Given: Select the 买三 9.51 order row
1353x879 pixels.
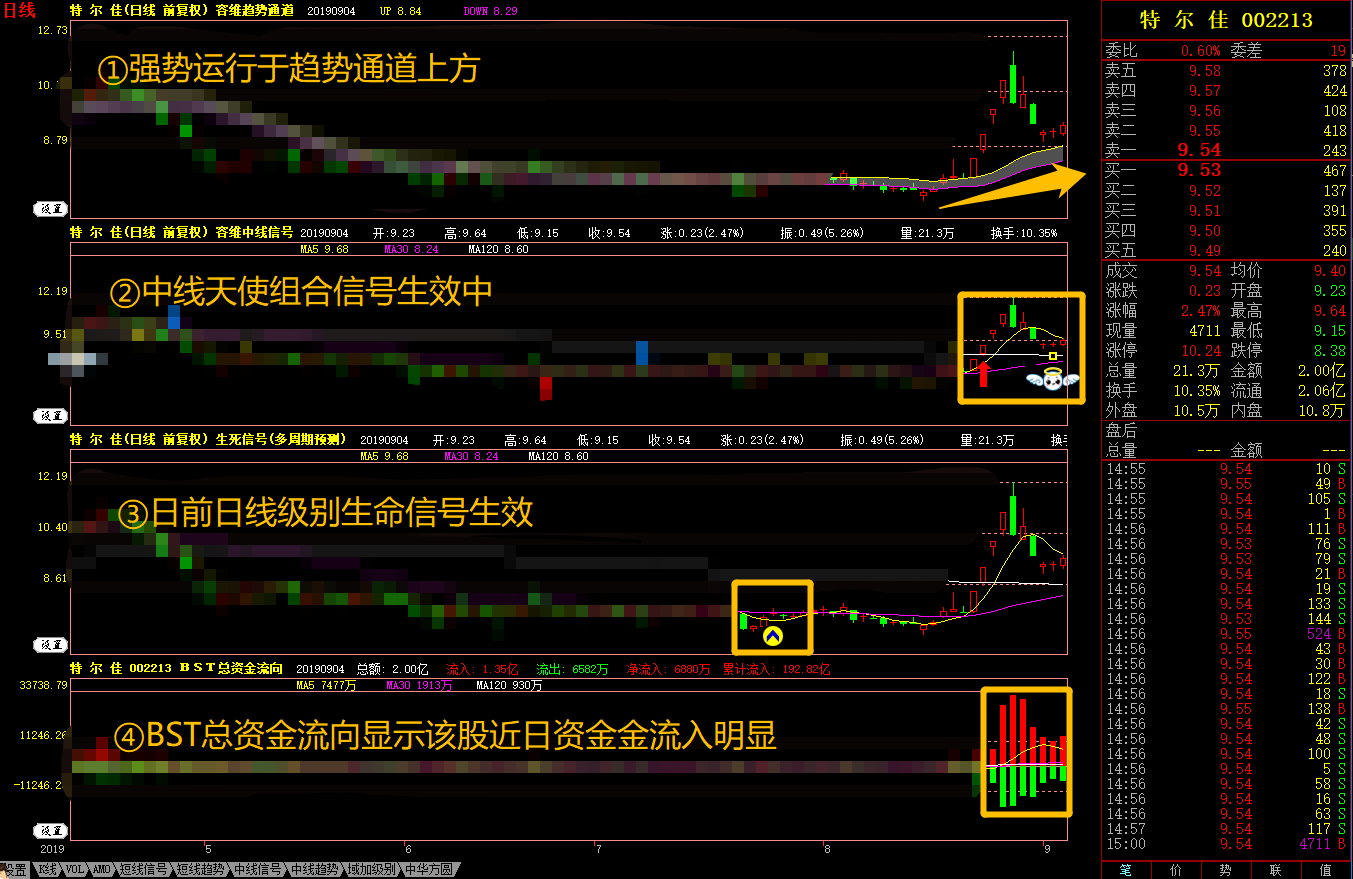Looking at the screenshot, I should (x=1226, y=211).
